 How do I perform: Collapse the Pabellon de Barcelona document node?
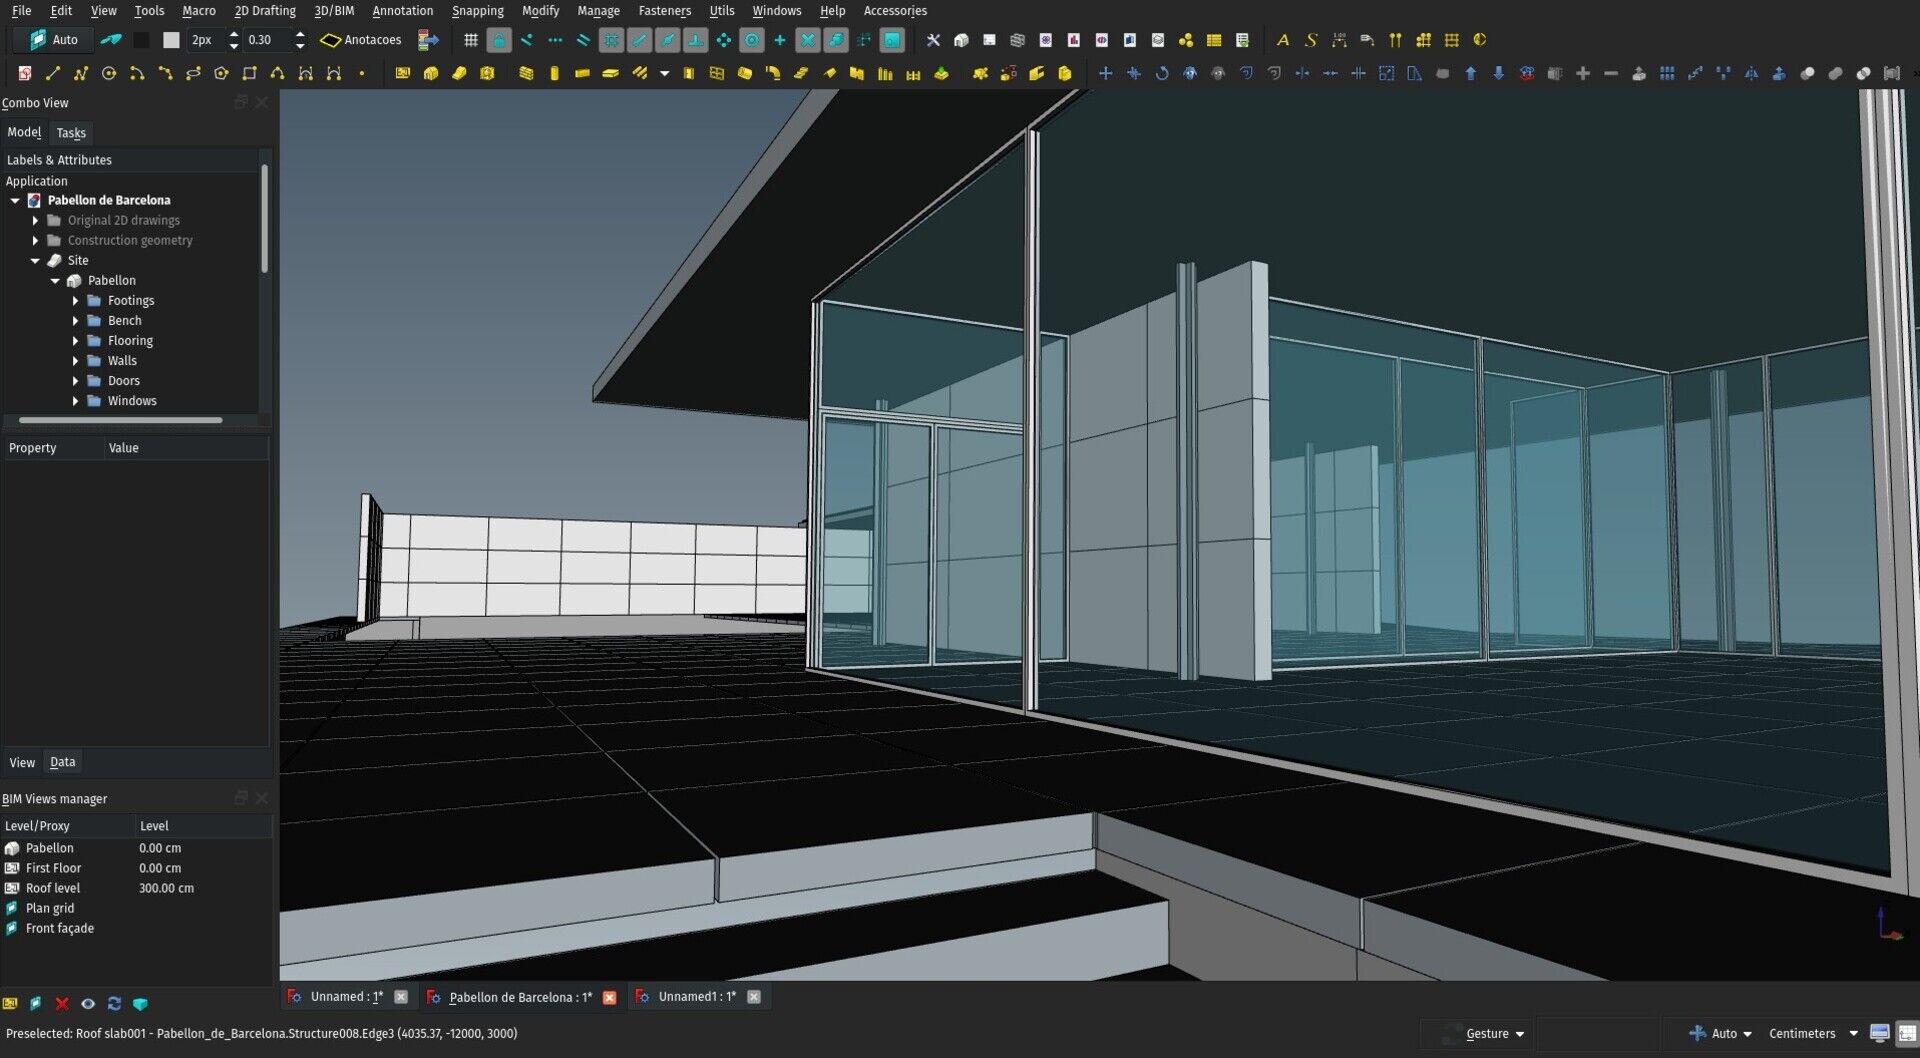15,200
